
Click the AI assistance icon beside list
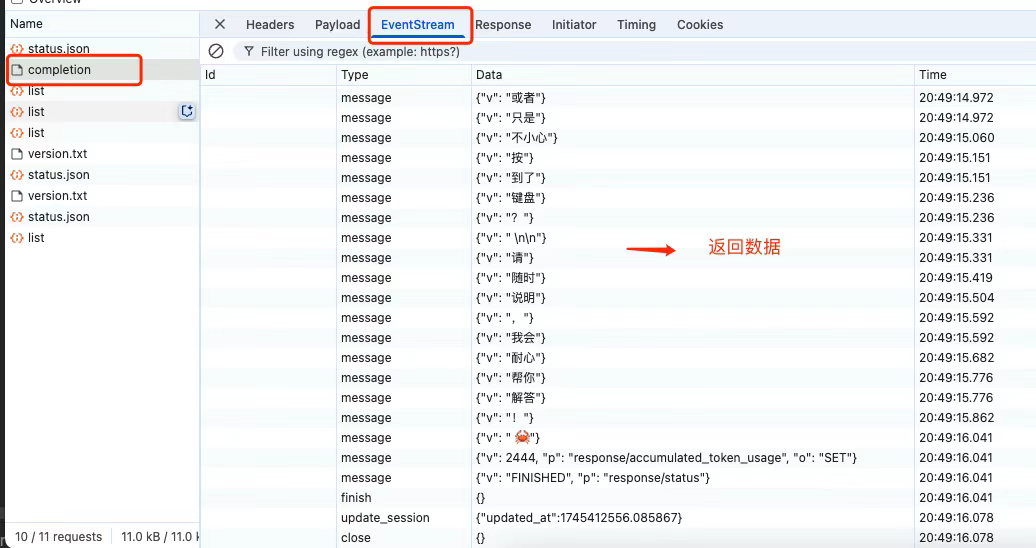point(186,112)
